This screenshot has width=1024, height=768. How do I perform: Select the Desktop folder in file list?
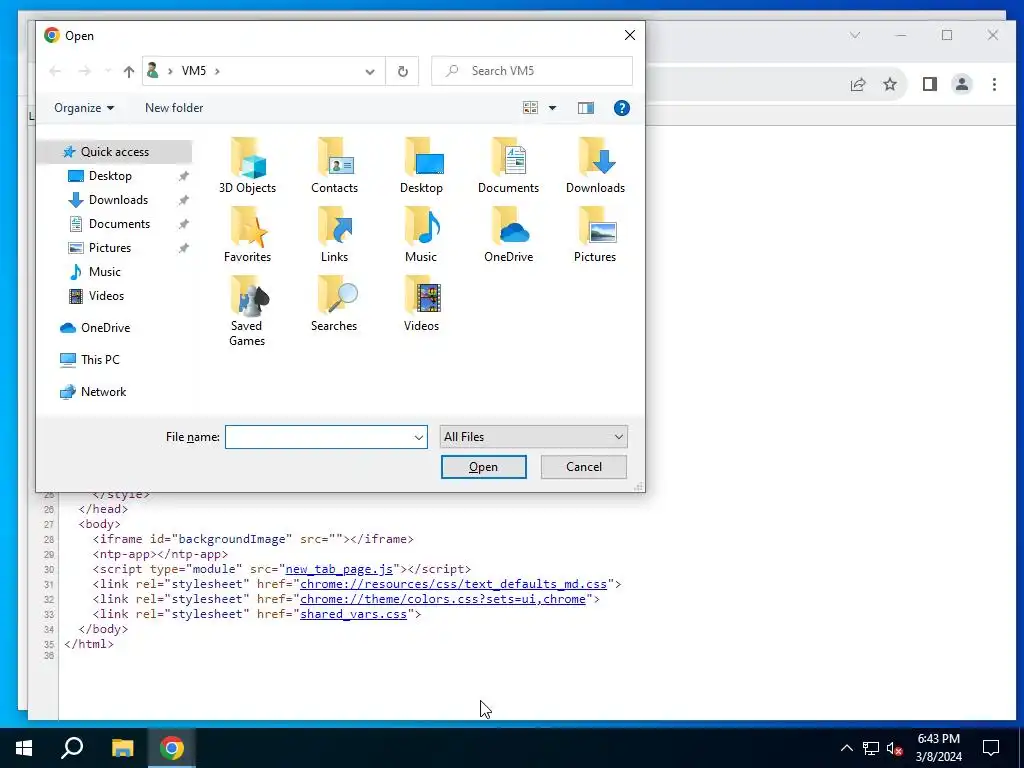pos(421,166)
